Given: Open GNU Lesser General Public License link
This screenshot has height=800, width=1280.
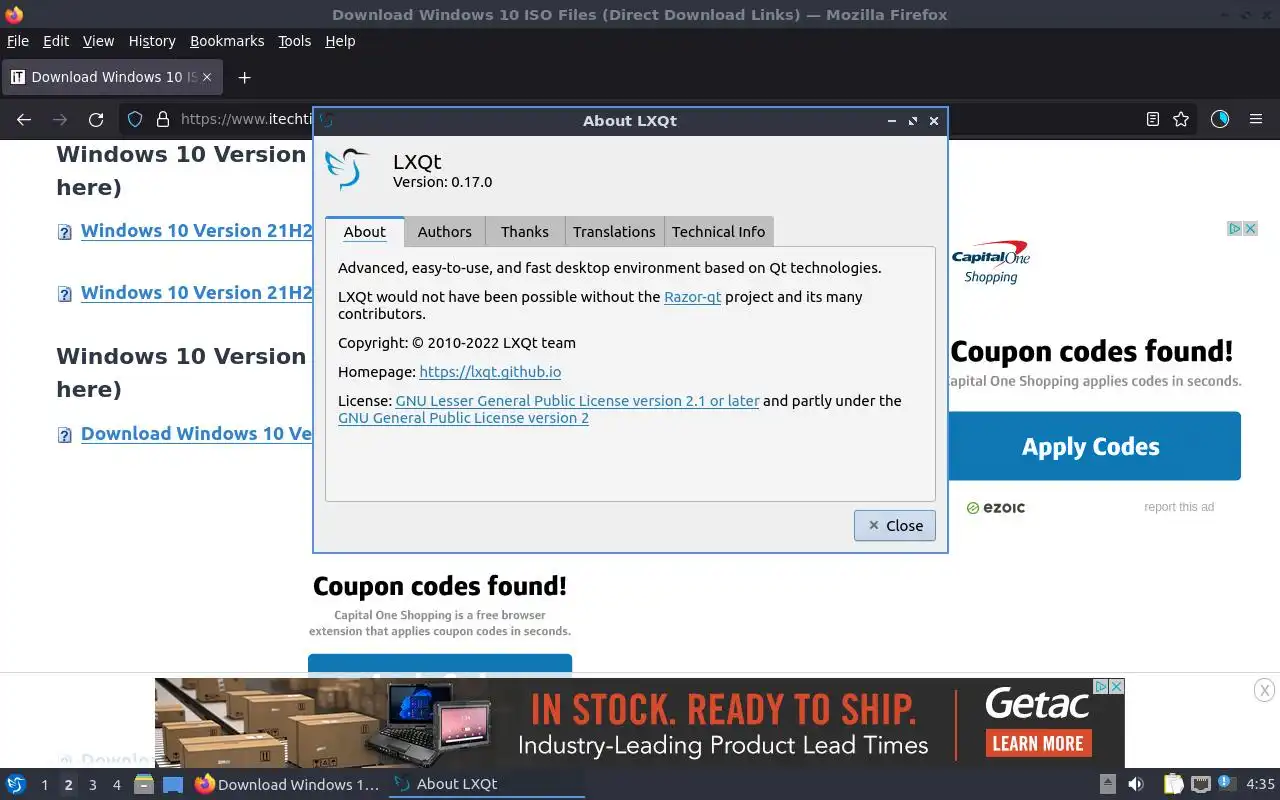Looking at the screenshot, I should (577, 400).
